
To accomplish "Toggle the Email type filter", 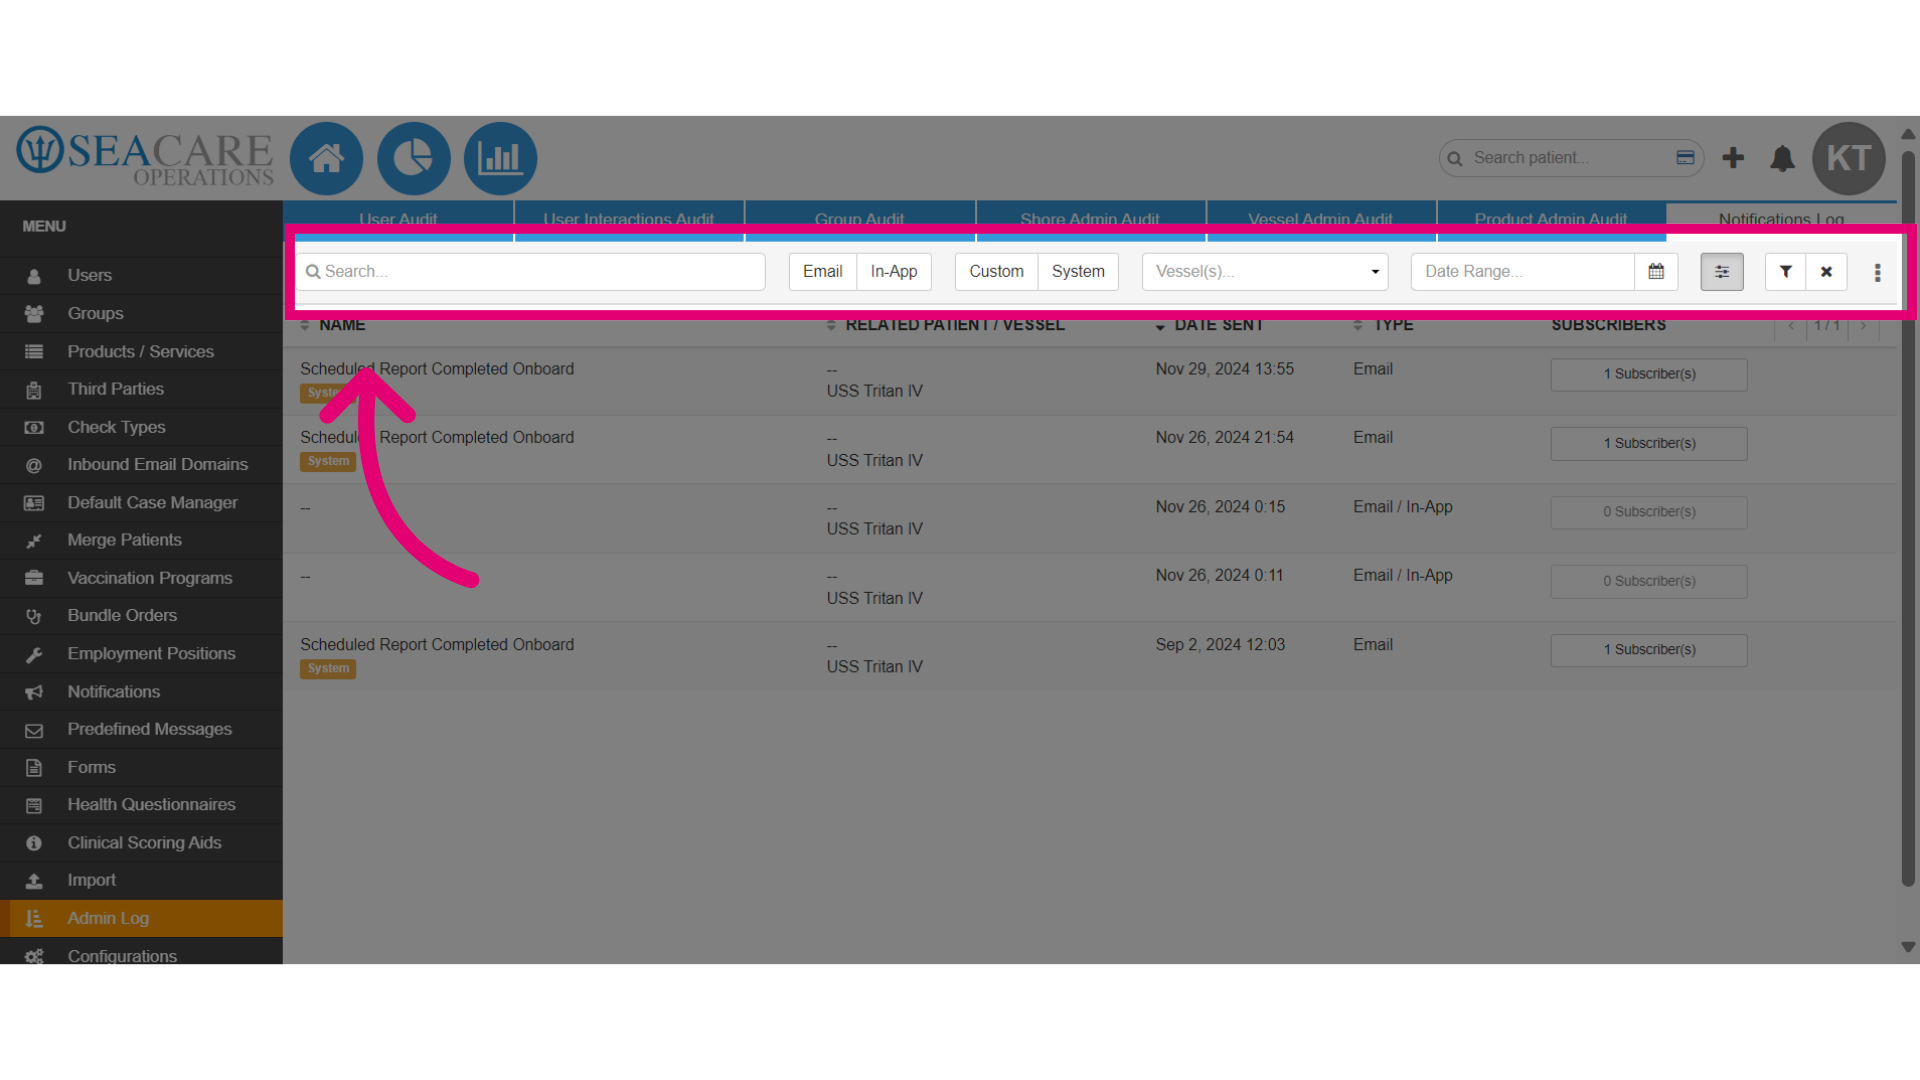I will pos(822,271).
